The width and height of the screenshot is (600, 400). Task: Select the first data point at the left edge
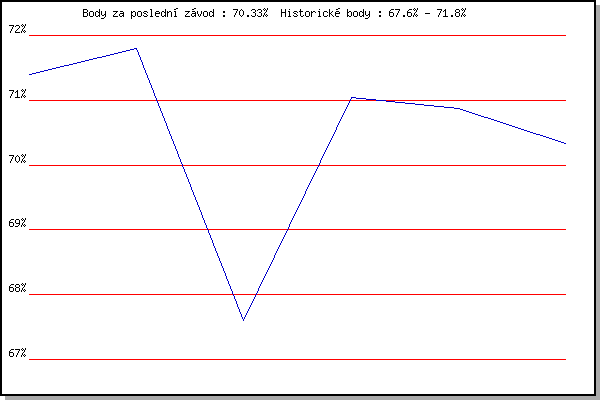[x=31, y=74]
